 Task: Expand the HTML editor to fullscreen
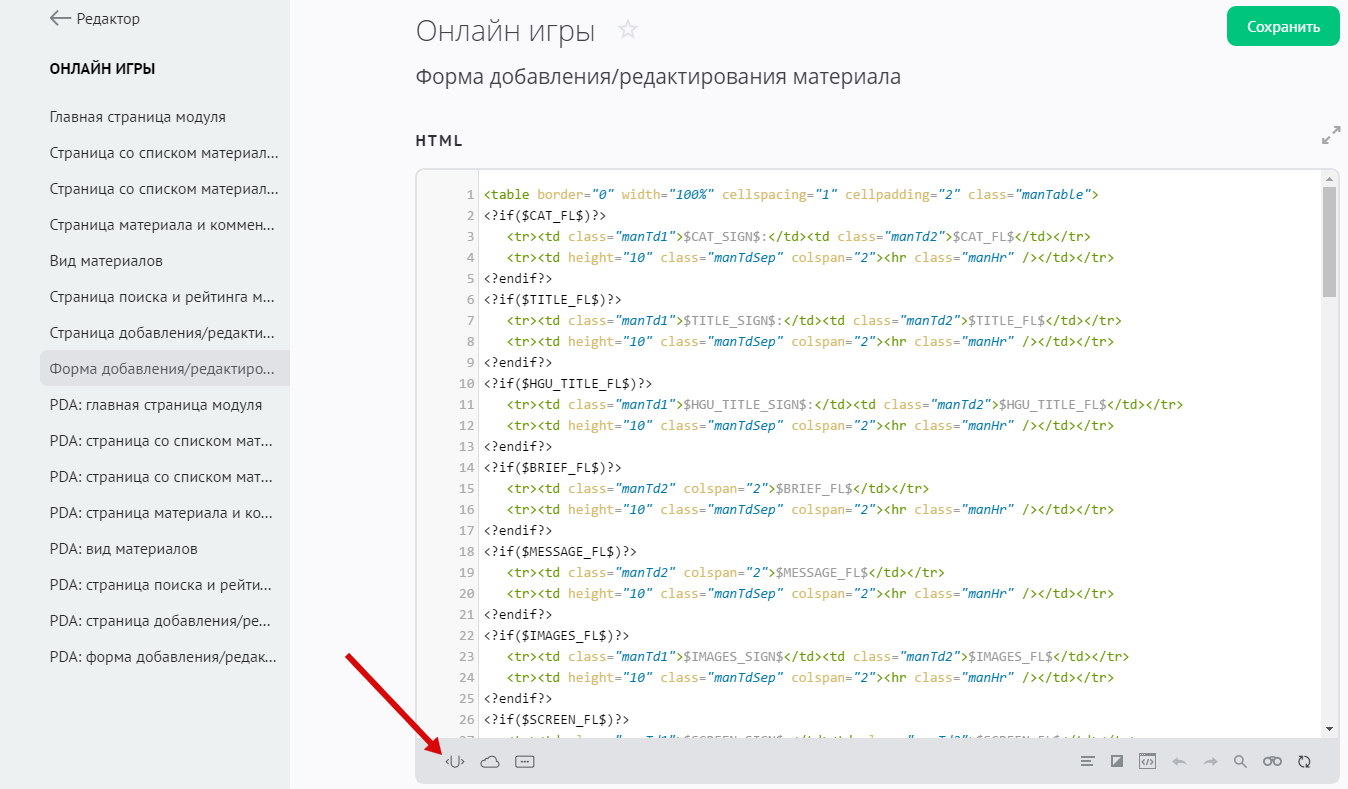click(1330, 135)
